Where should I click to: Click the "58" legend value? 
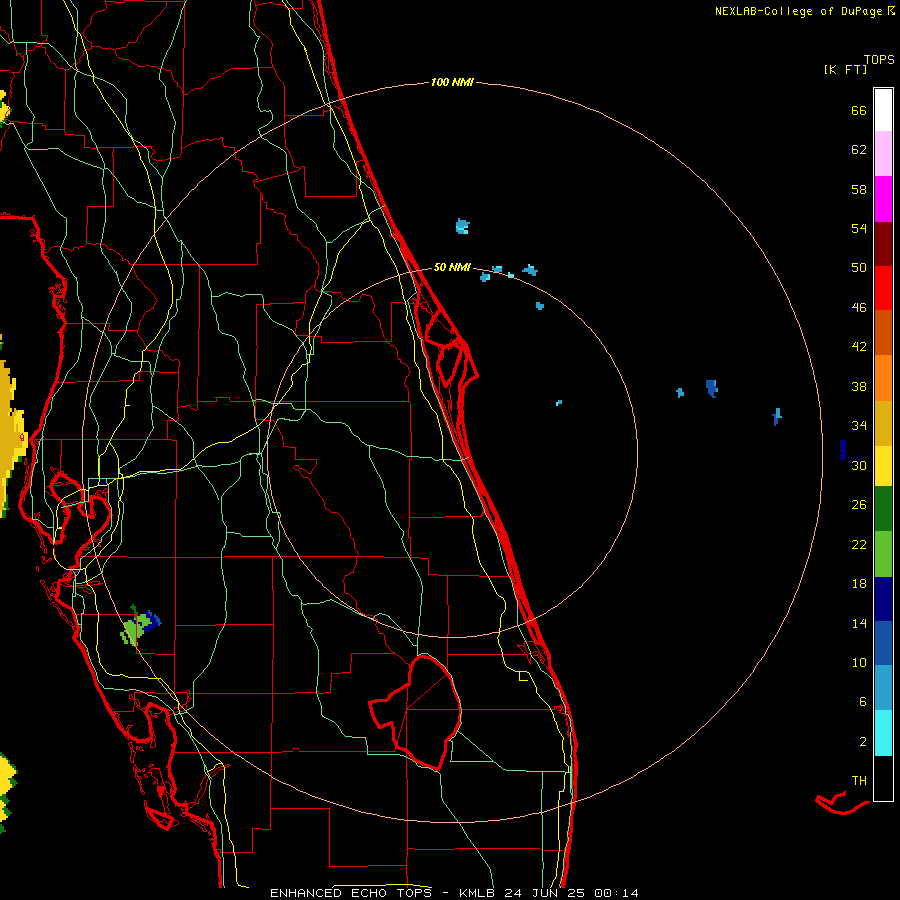click(x=859, y=189)
